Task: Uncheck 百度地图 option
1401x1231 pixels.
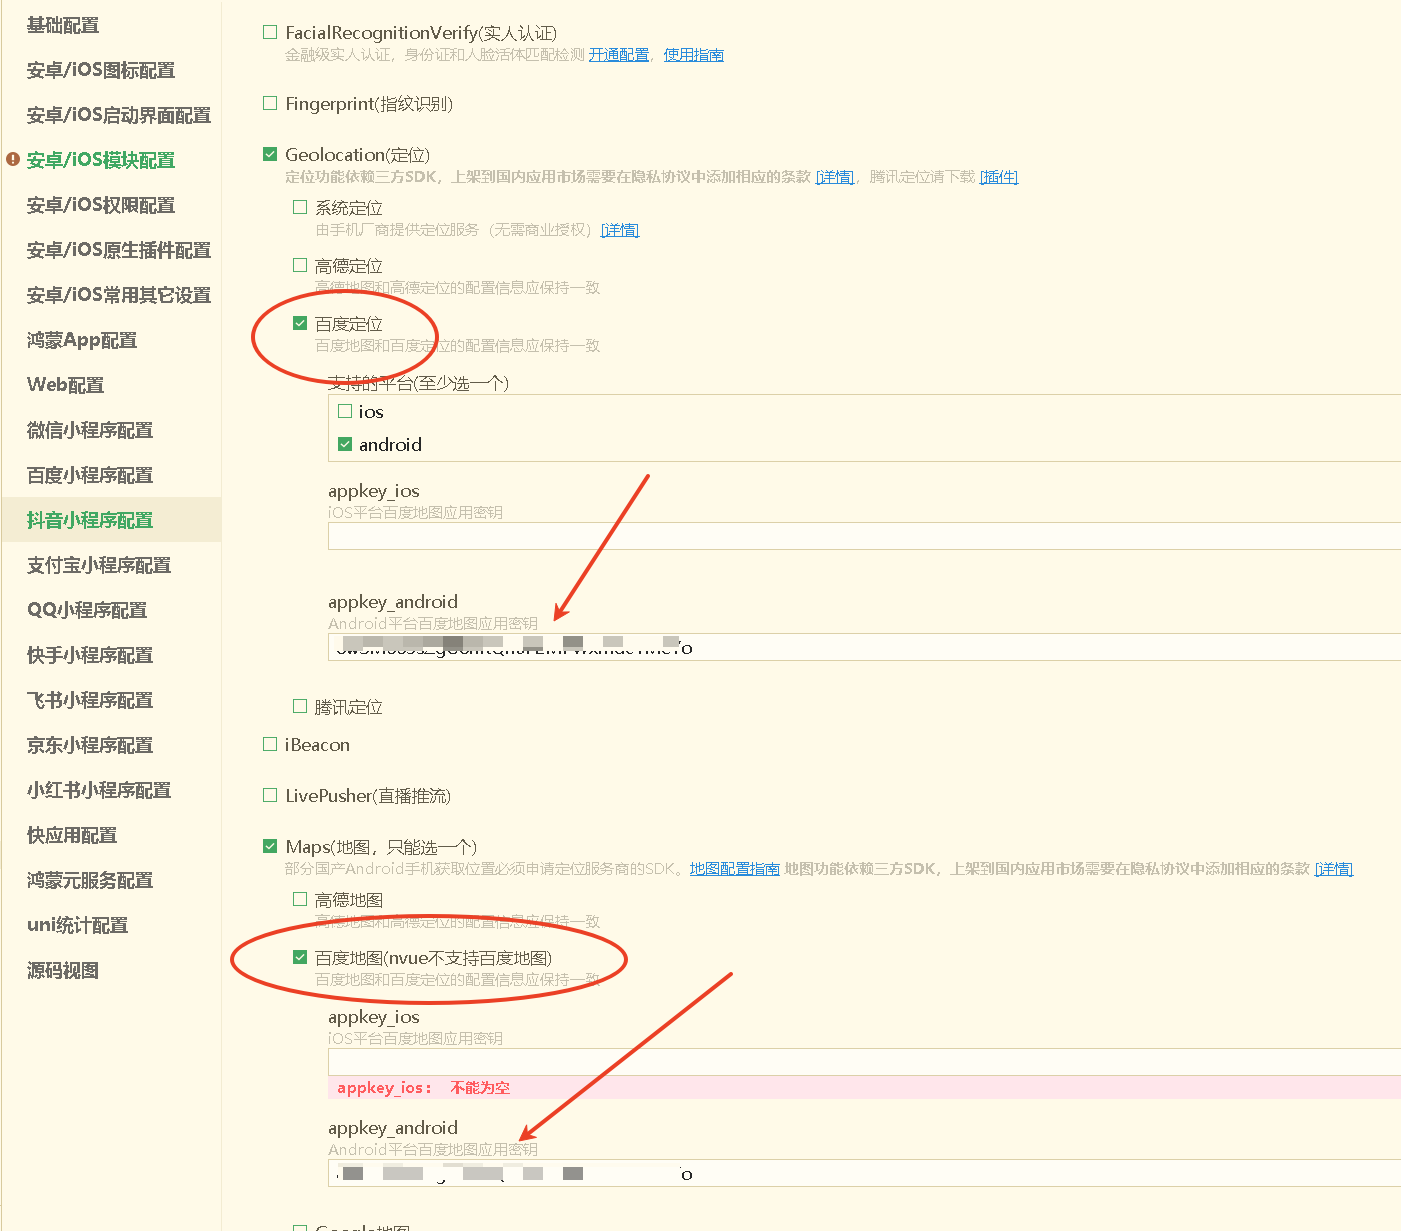Action: pos(300,957)
